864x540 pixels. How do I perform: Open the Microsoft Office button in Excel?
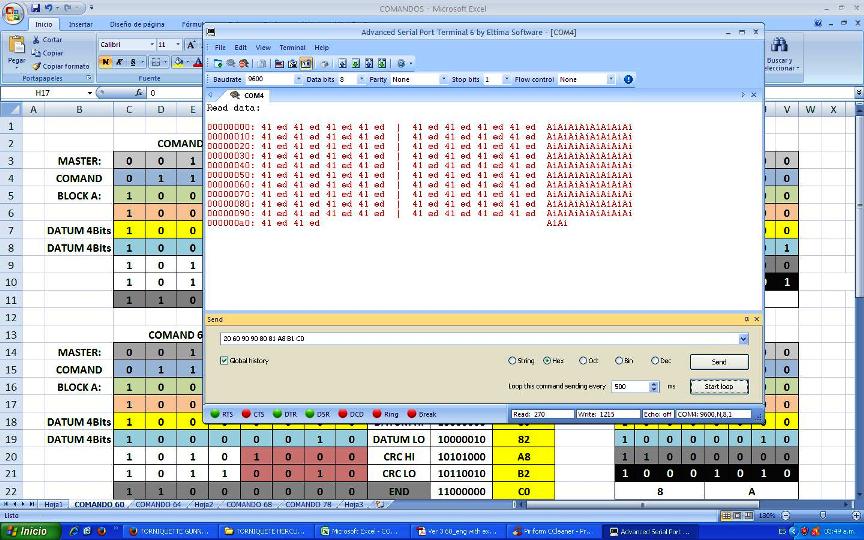12,13
